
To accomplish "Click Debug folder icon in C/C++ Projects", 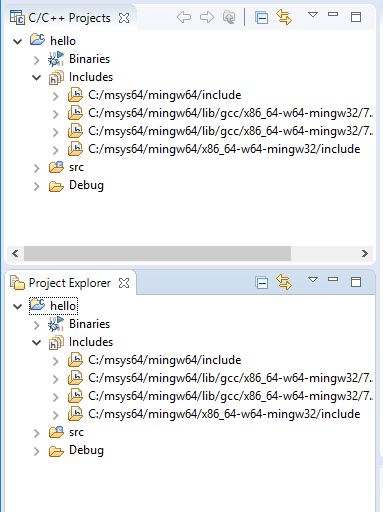I will point(56,186).
